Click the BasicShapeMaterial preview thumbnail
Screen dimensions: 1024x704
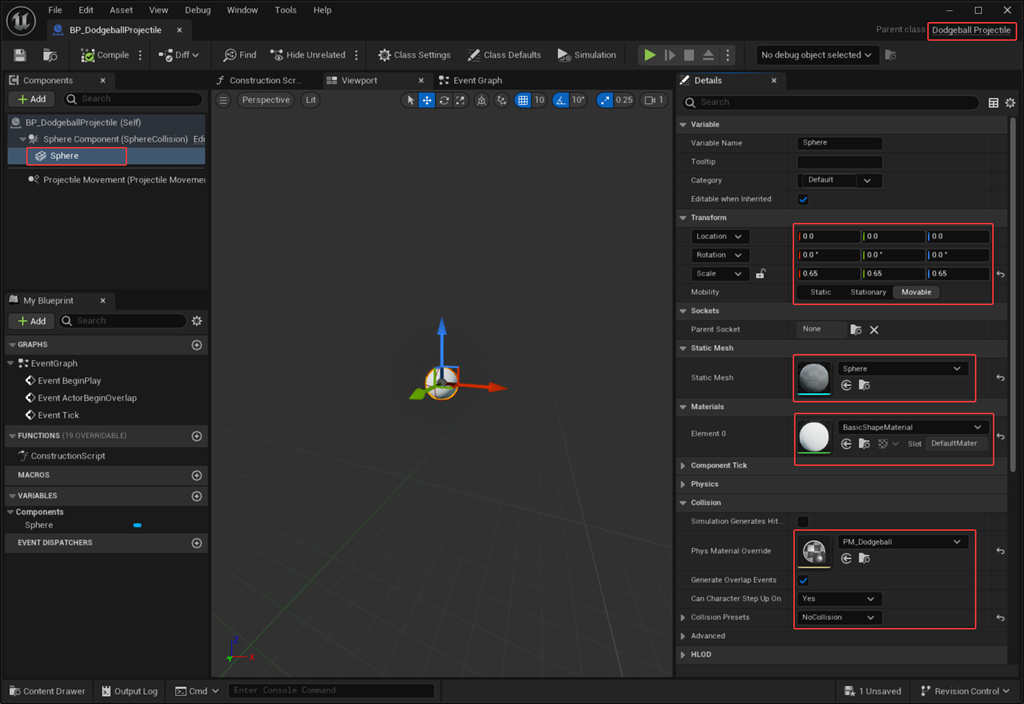point(815,436)
